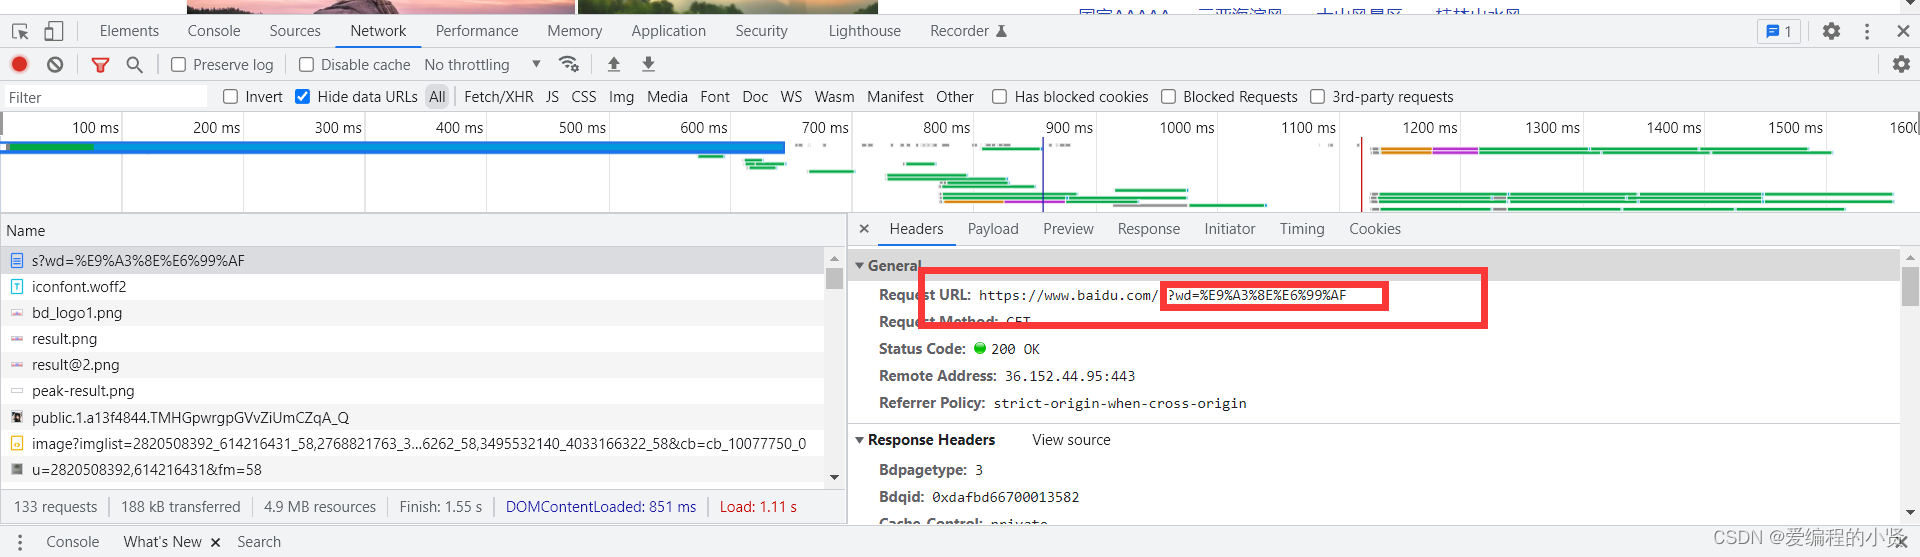Import HAR file upload arrow
This screenshot has height=557, width=1920.
click(614, 64)
